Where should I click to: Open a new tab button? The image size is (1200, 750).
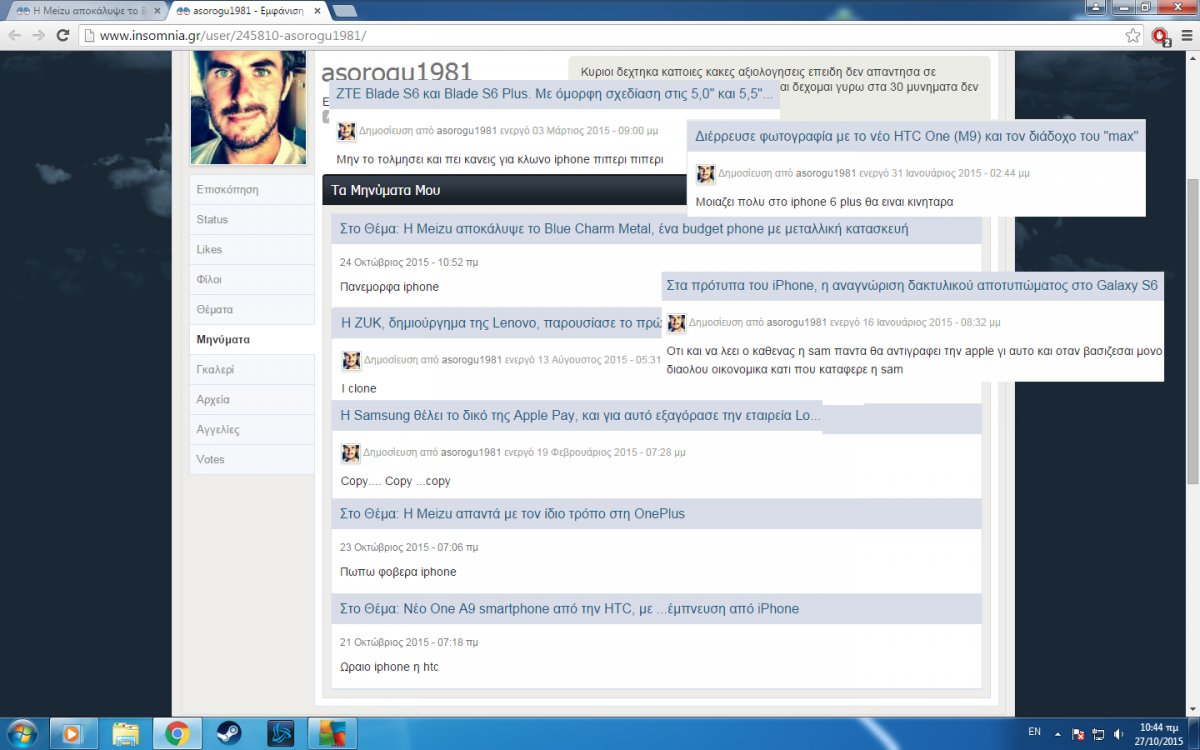tap(345, 11)
